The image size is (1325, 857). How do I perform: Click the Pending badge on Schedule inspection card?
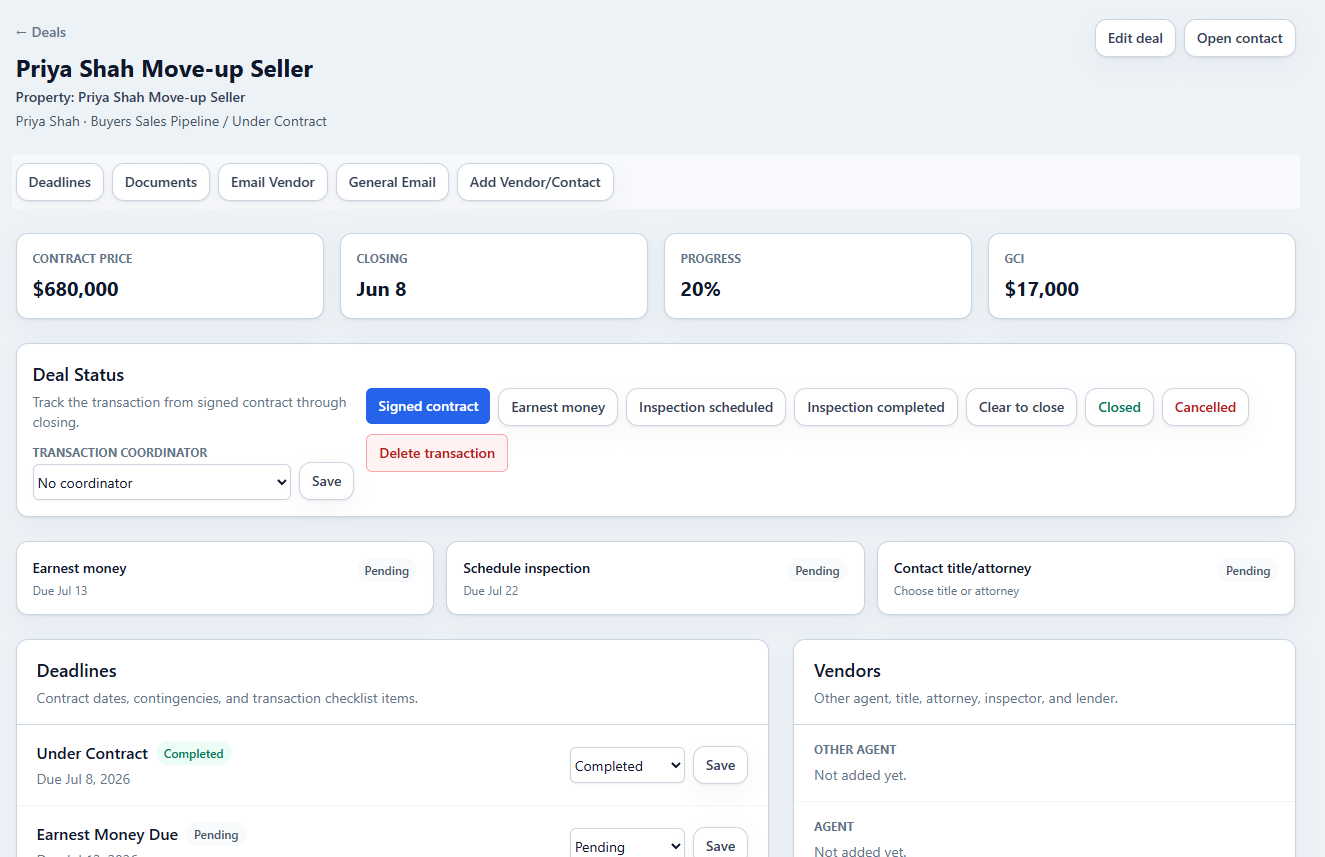pos(817,571)
